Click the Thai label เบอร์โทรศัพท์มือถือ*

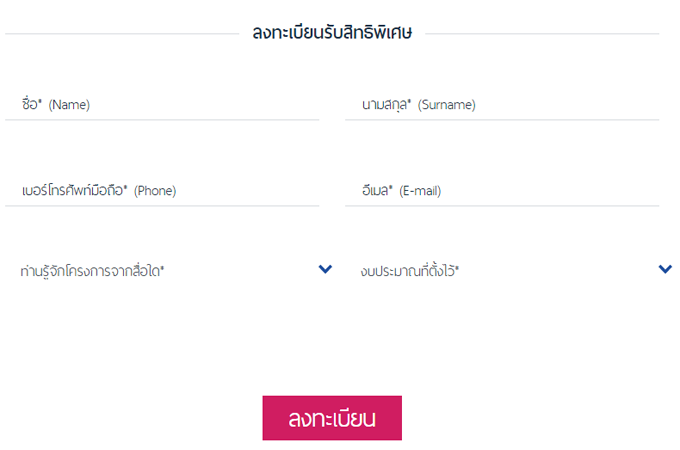[x=74, y=190]
